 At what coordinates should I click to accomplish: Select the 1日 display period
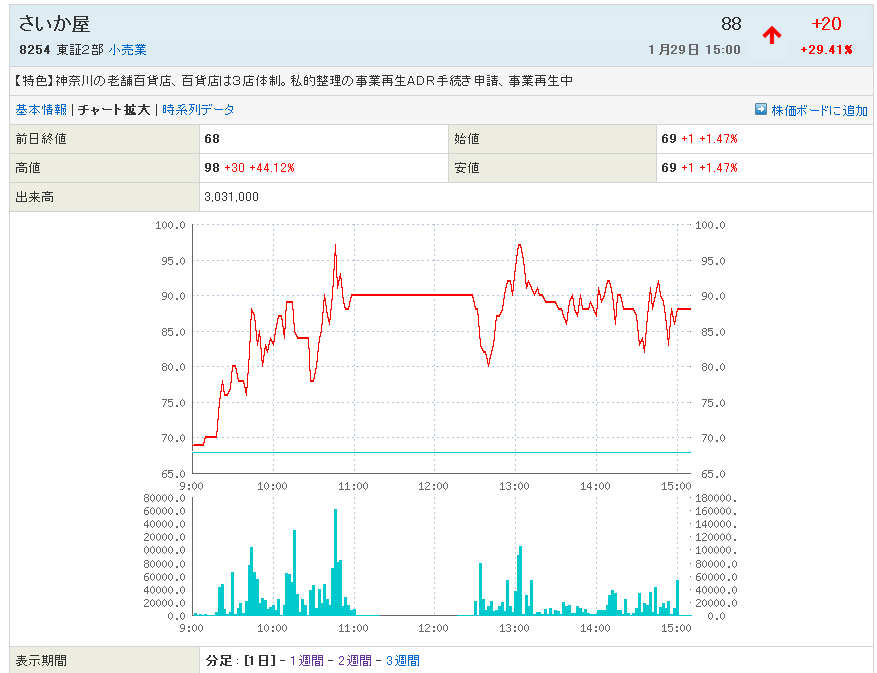point(260,660)
